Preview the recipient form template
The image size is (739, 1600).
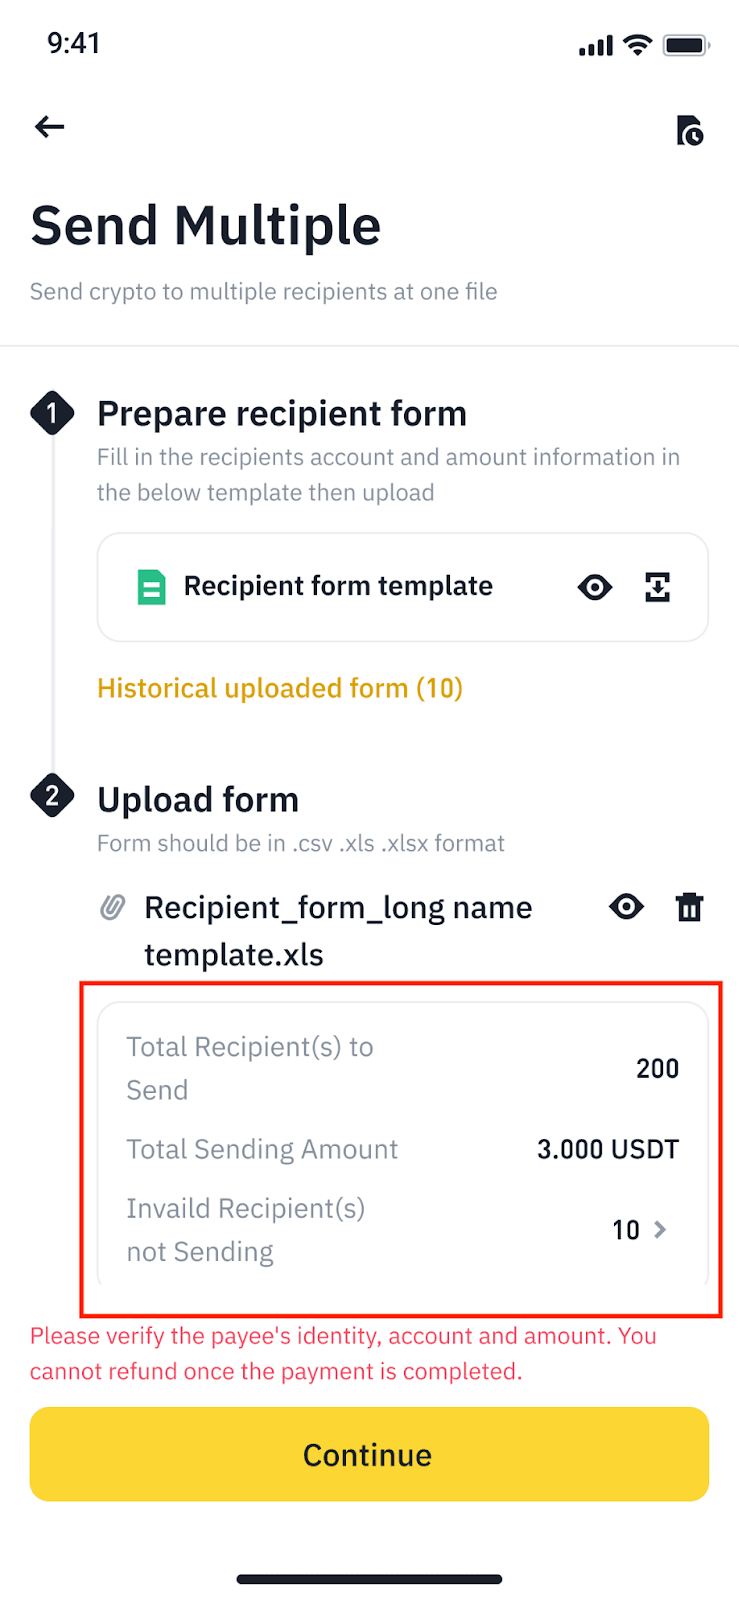pyautogui.click(x=595, y=587)
